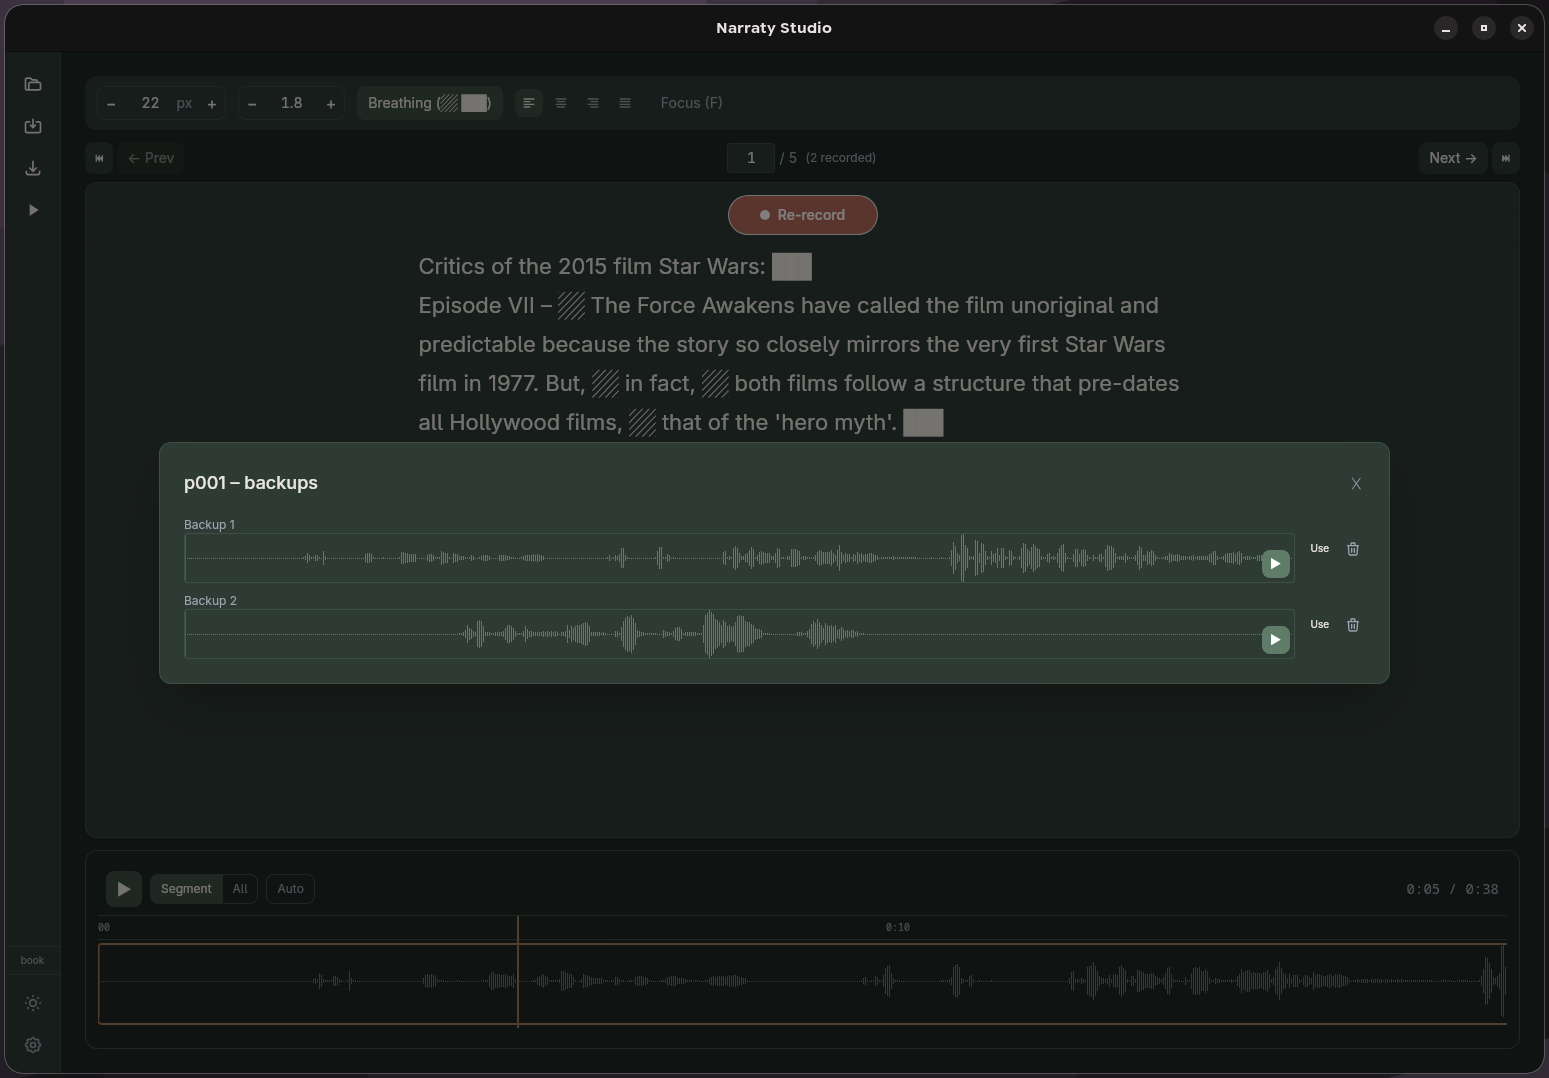1549x1078 pixels.
Task: Decrease line height with the minus stepper
Action: (252, 103)
